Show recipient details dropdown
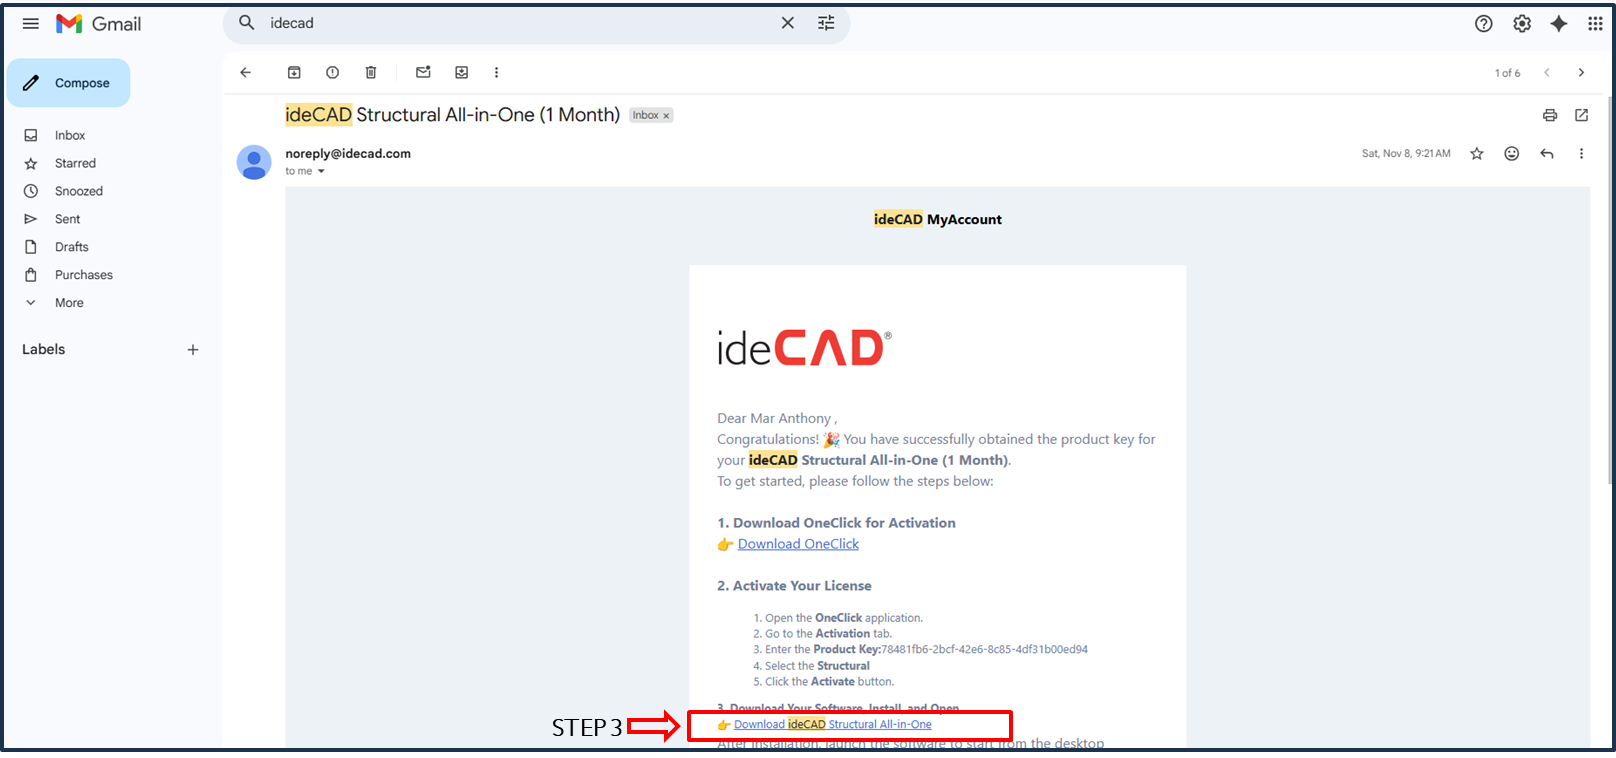Screen dimensions: 1616x758 click(321, 171)
